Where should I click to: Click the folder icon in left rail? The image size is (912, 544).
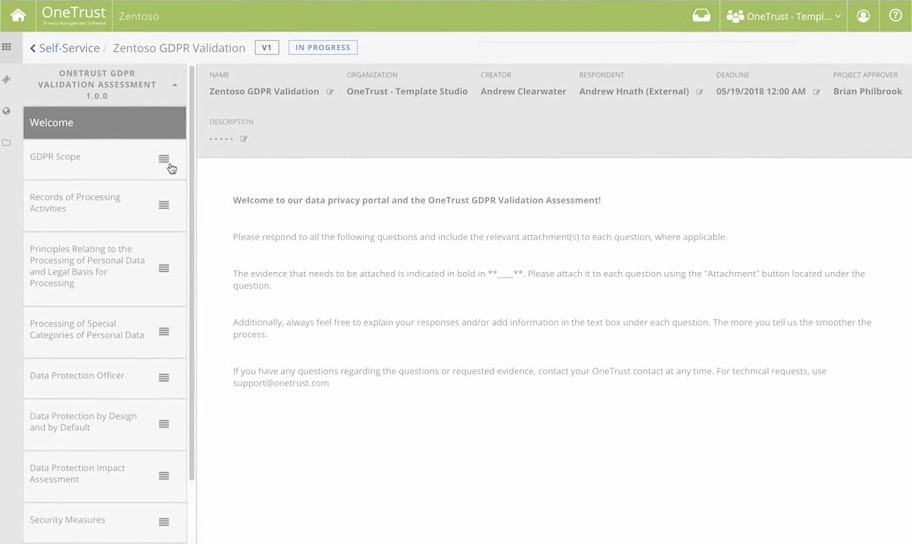6,142
